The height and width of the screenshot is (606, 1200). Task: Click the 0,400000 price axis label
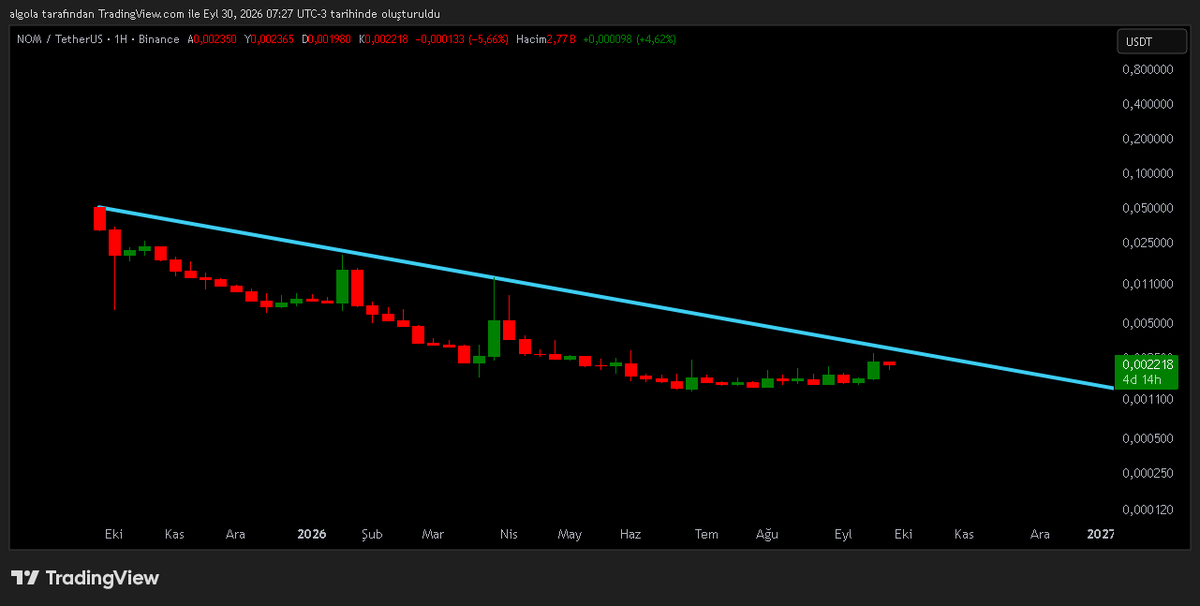[1147, 104]
